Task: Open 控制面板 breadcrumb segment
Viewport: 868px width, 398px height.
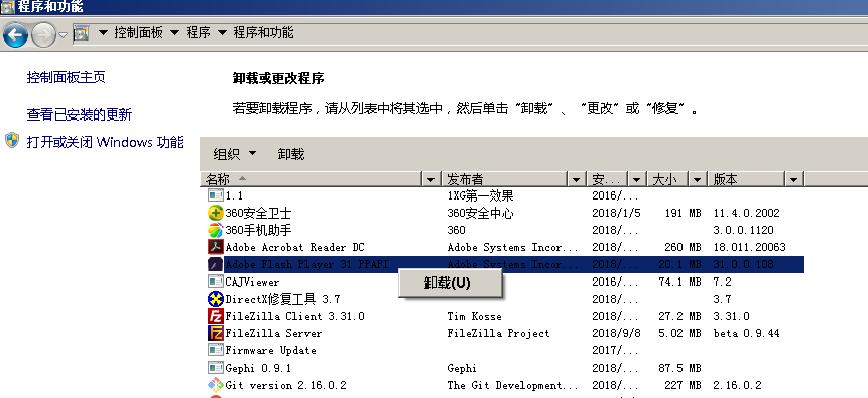Action: point(138,33)
